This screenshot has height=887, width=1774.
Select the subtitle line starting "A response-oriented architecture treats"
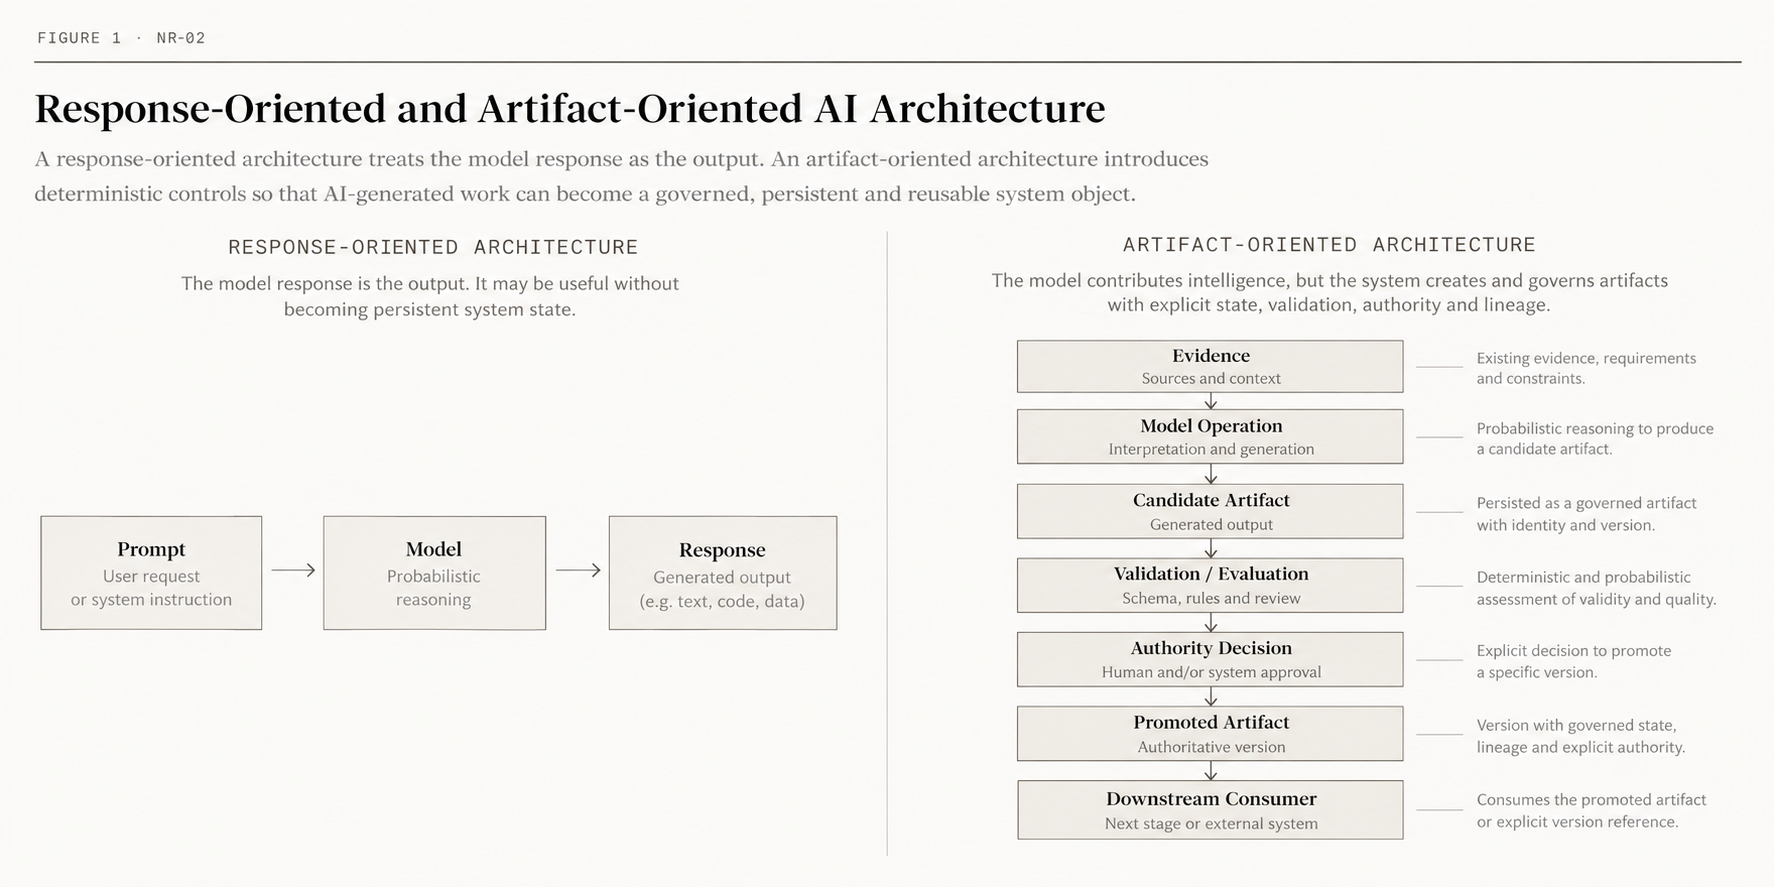point(621,159)
